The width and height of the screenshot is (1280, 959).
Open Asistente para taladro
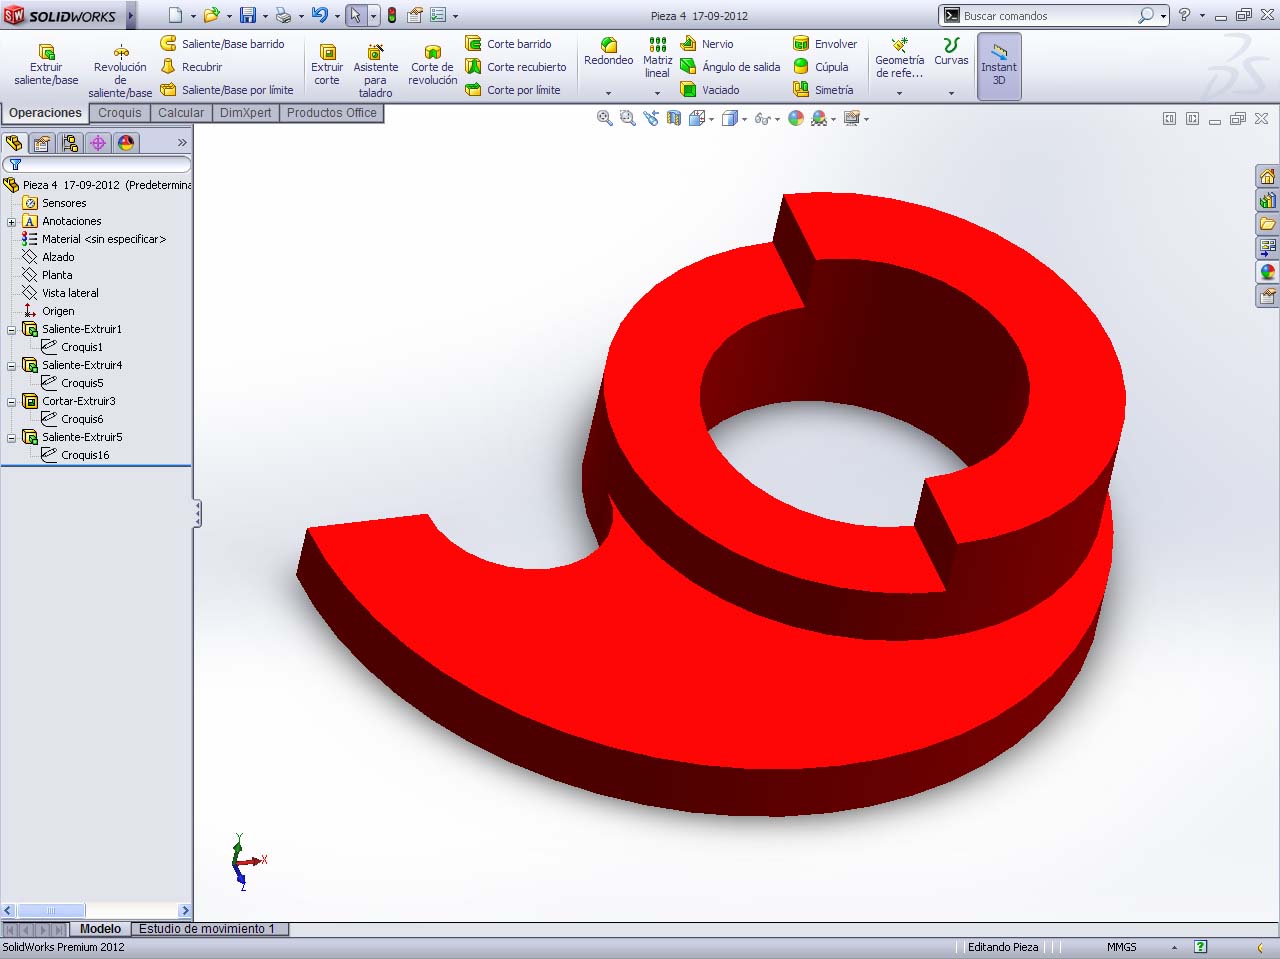[376, 71]
